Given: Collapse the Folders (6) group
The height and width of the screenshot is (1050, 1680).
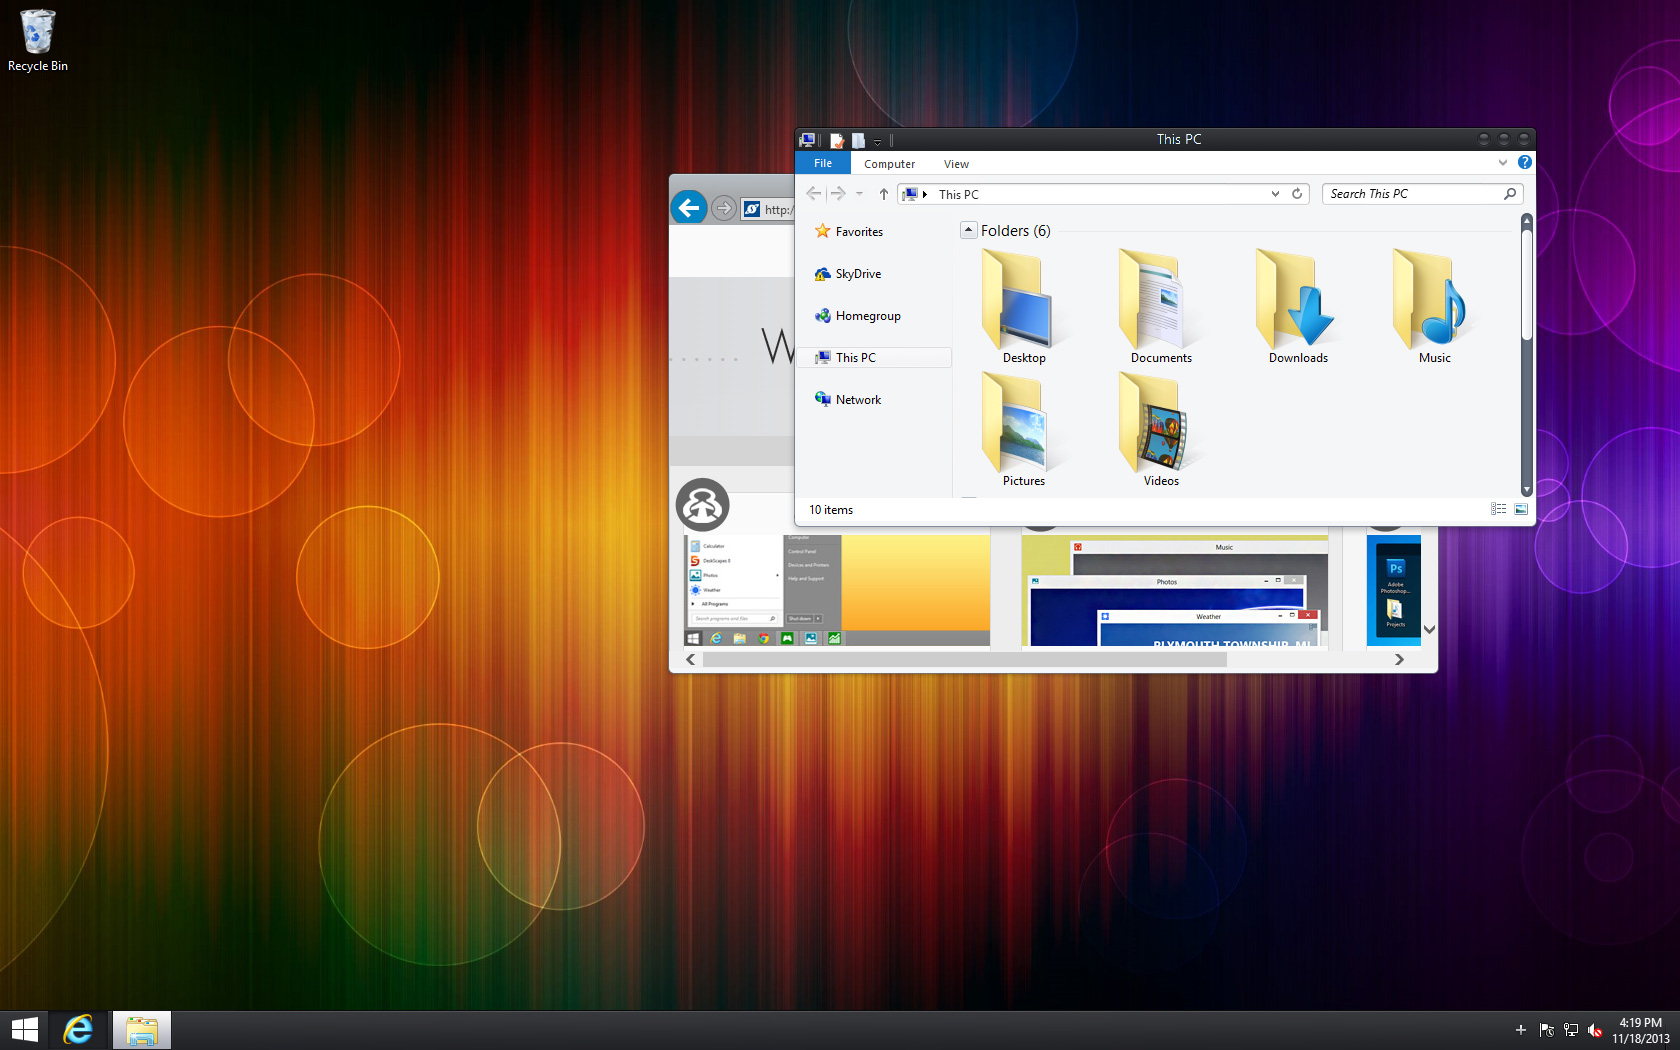Looking at the screenshot, I should 968,230.
